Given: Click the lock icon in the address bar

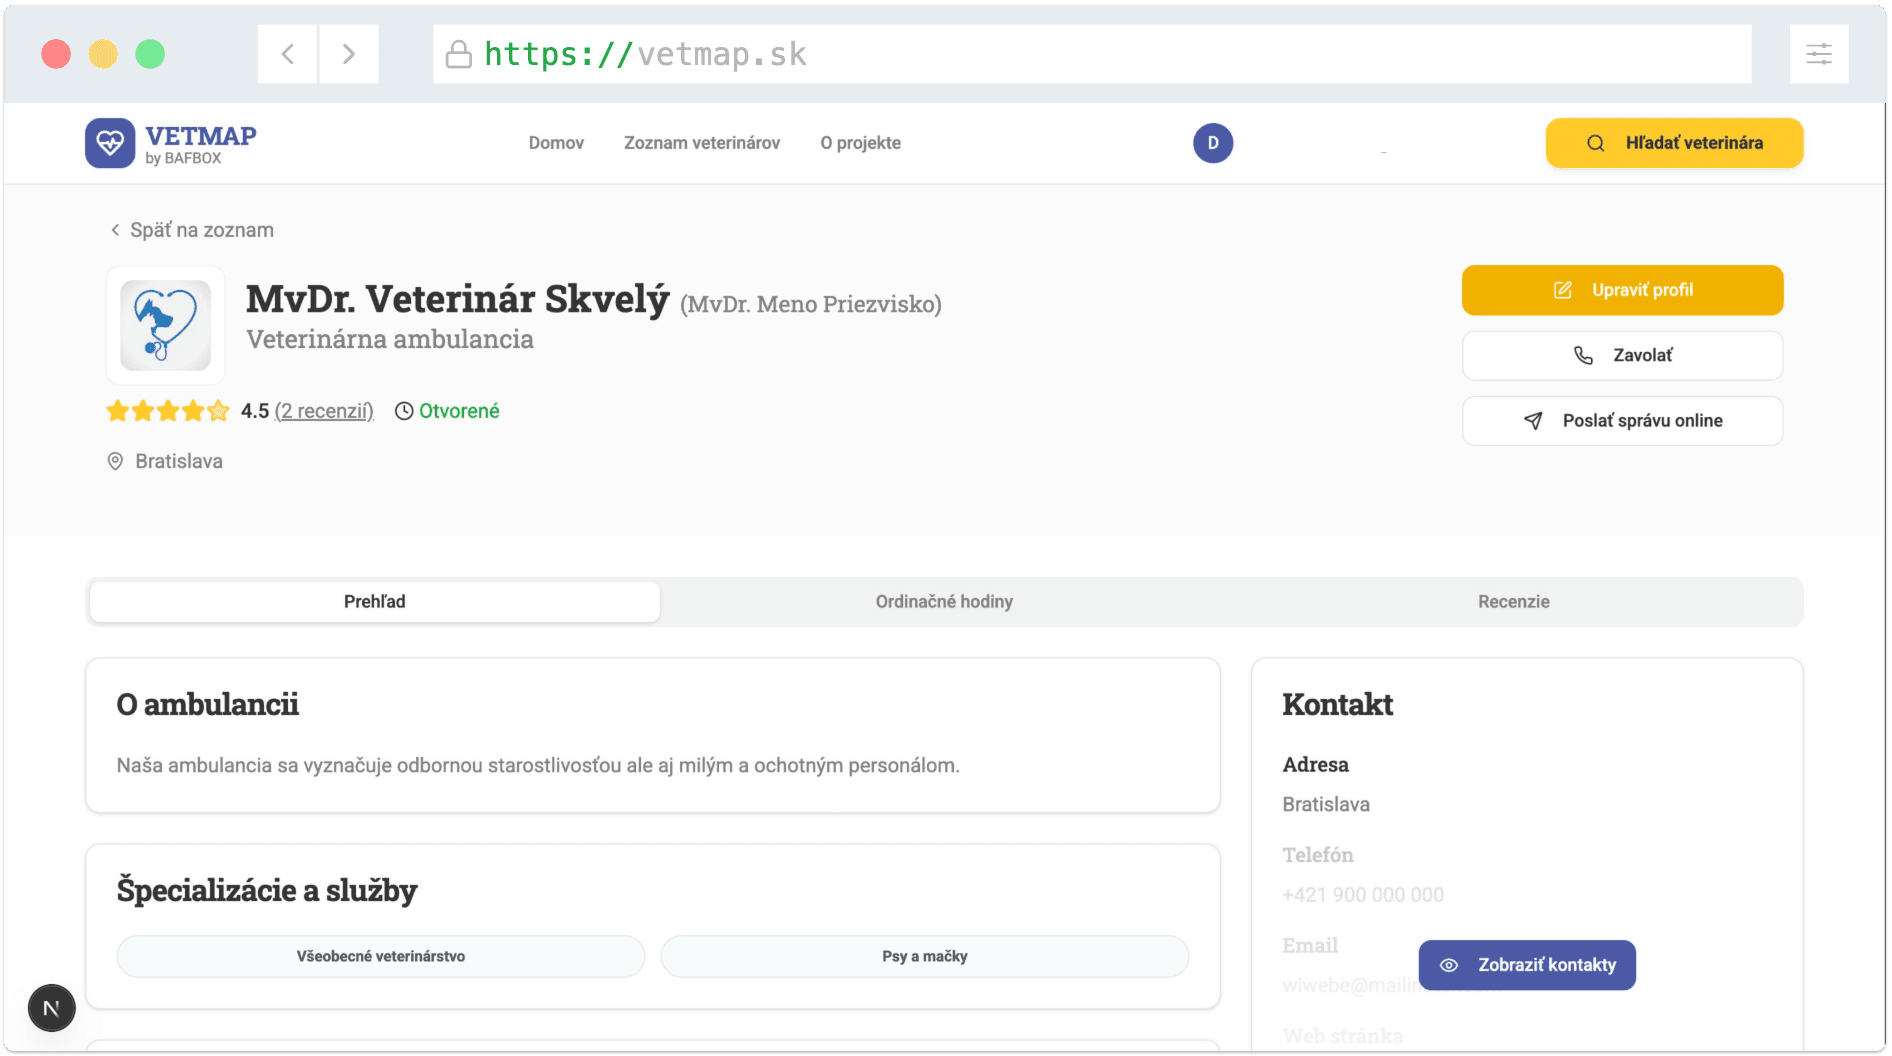Looking at the screenshot, I should (458, 53).
